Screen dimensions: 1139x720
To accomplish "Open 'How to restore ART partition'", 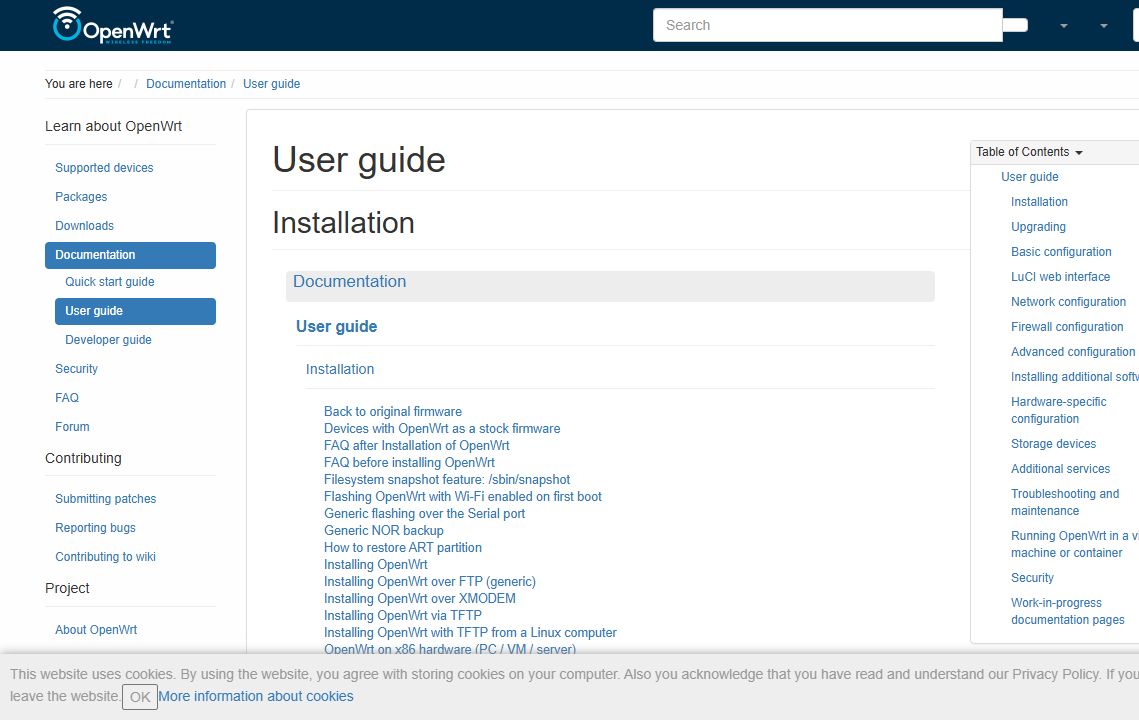I will click(402, 548).
